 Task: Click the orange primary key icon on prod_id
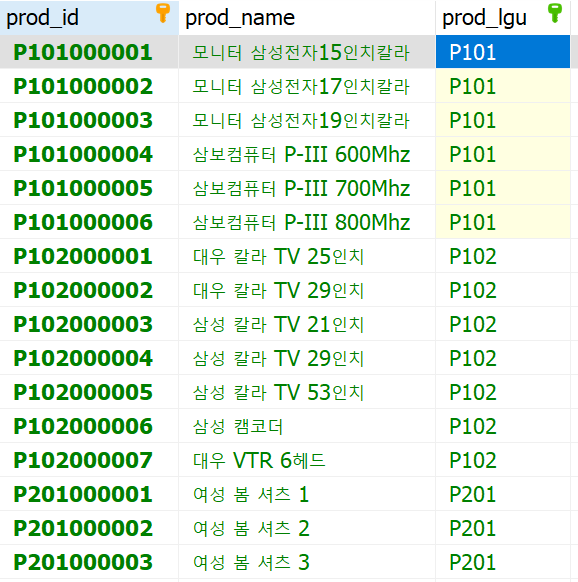(x=163, y=13)
